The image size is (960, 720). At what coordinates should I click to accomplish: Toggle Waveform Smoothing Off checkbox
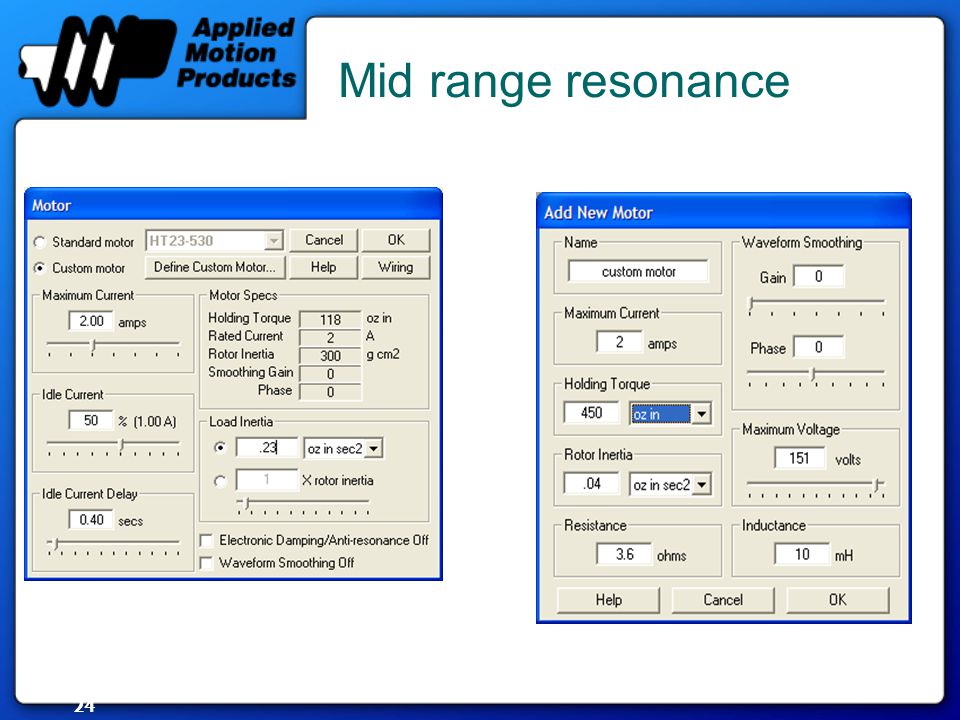[206, 563]
